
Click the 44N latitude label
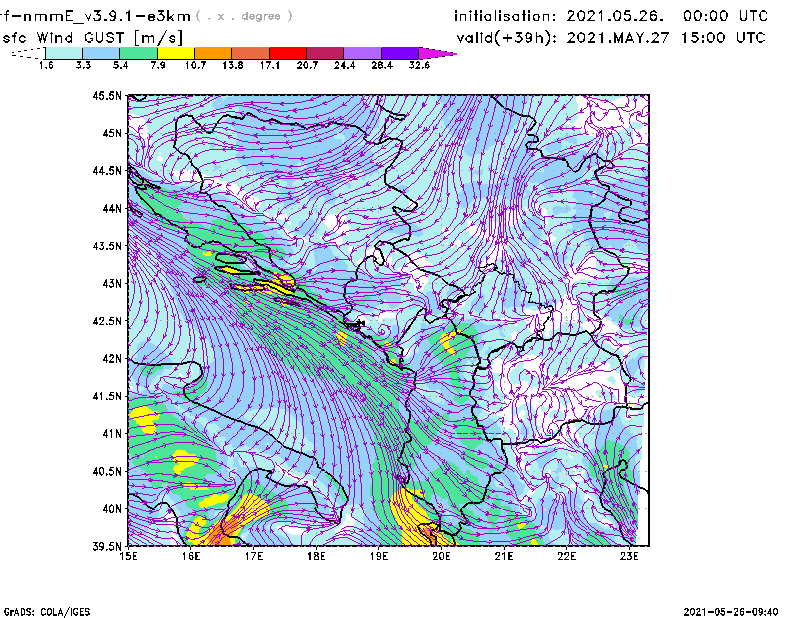point(112,208)
